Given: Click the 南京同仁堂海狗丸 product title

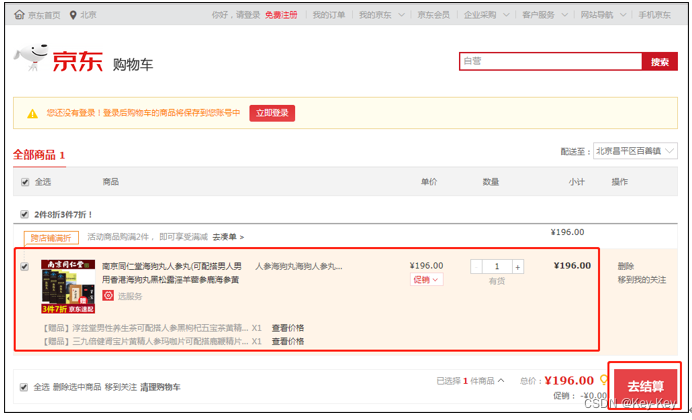Looking at the screenshot, I should tap(172, 273).
